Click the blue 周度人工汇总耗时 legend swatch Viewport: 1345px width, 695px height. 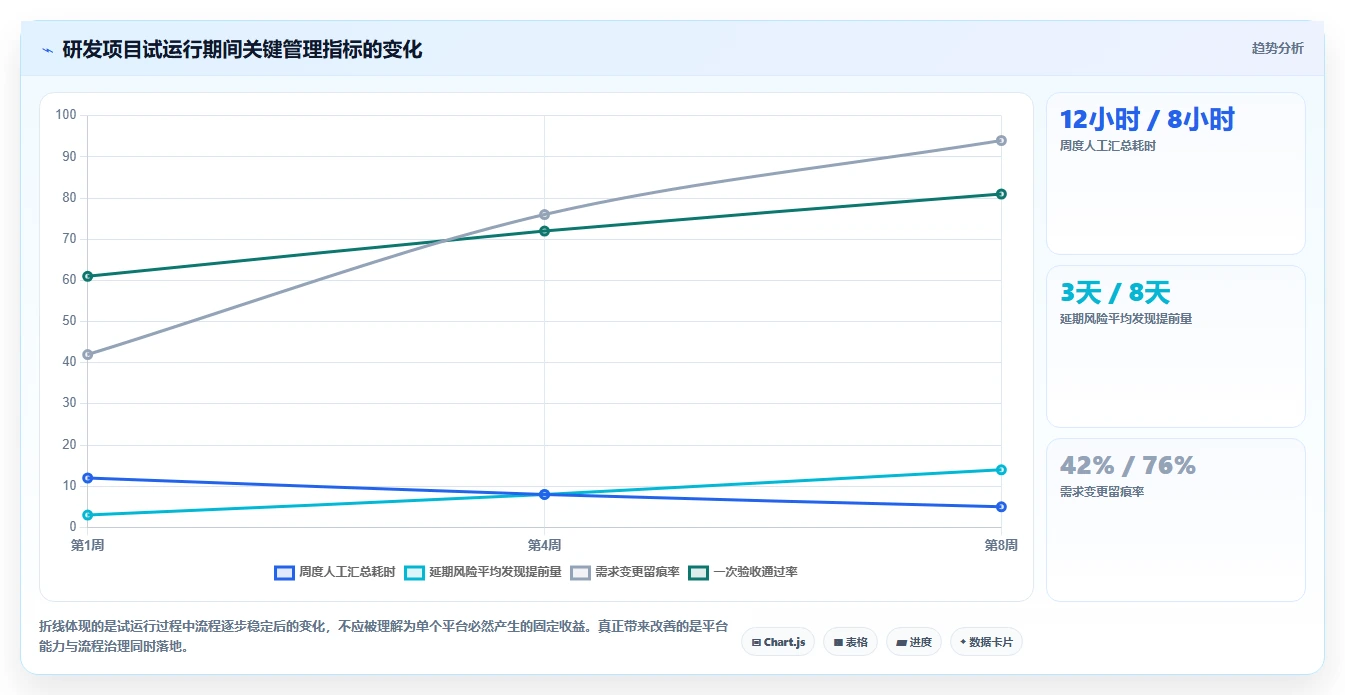tap(284, 572)
